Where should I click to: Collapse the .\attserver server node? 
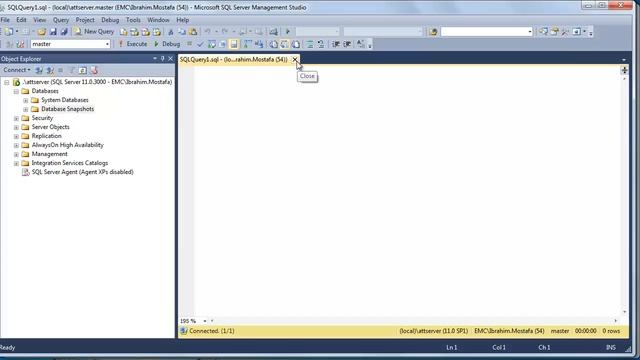7,82
